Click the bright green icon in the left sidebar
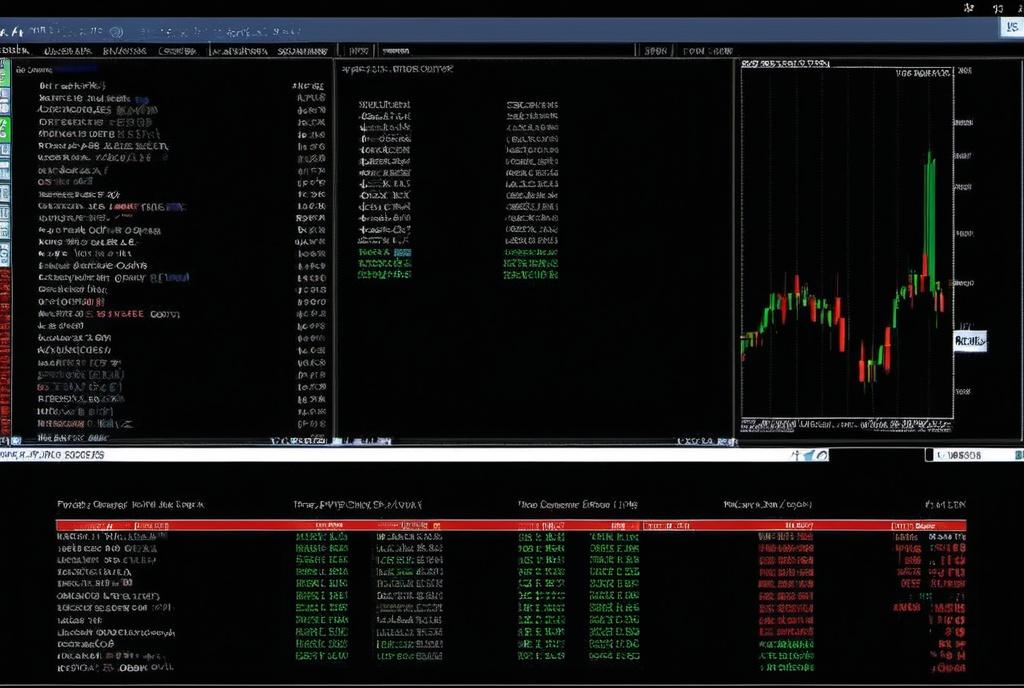The width and height of the screenshot is (1024, 688). point(5,129)
